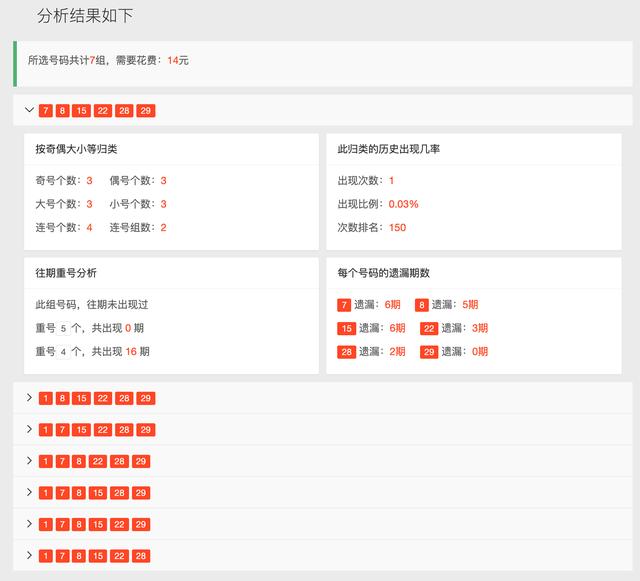This screenshot has width=640, height=581.
Task: Click the 按奇偶大小等归类 panel heading
Action: coord(76,149)
